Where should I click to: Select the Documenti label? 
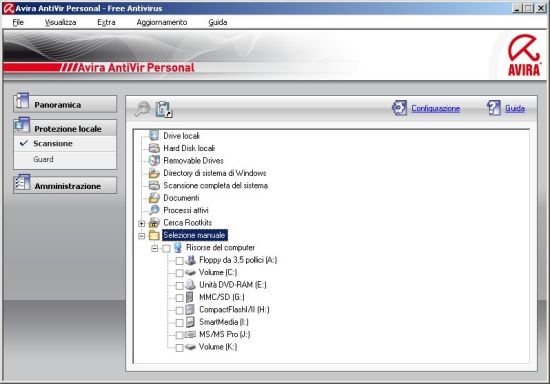(x=181, y=198)
